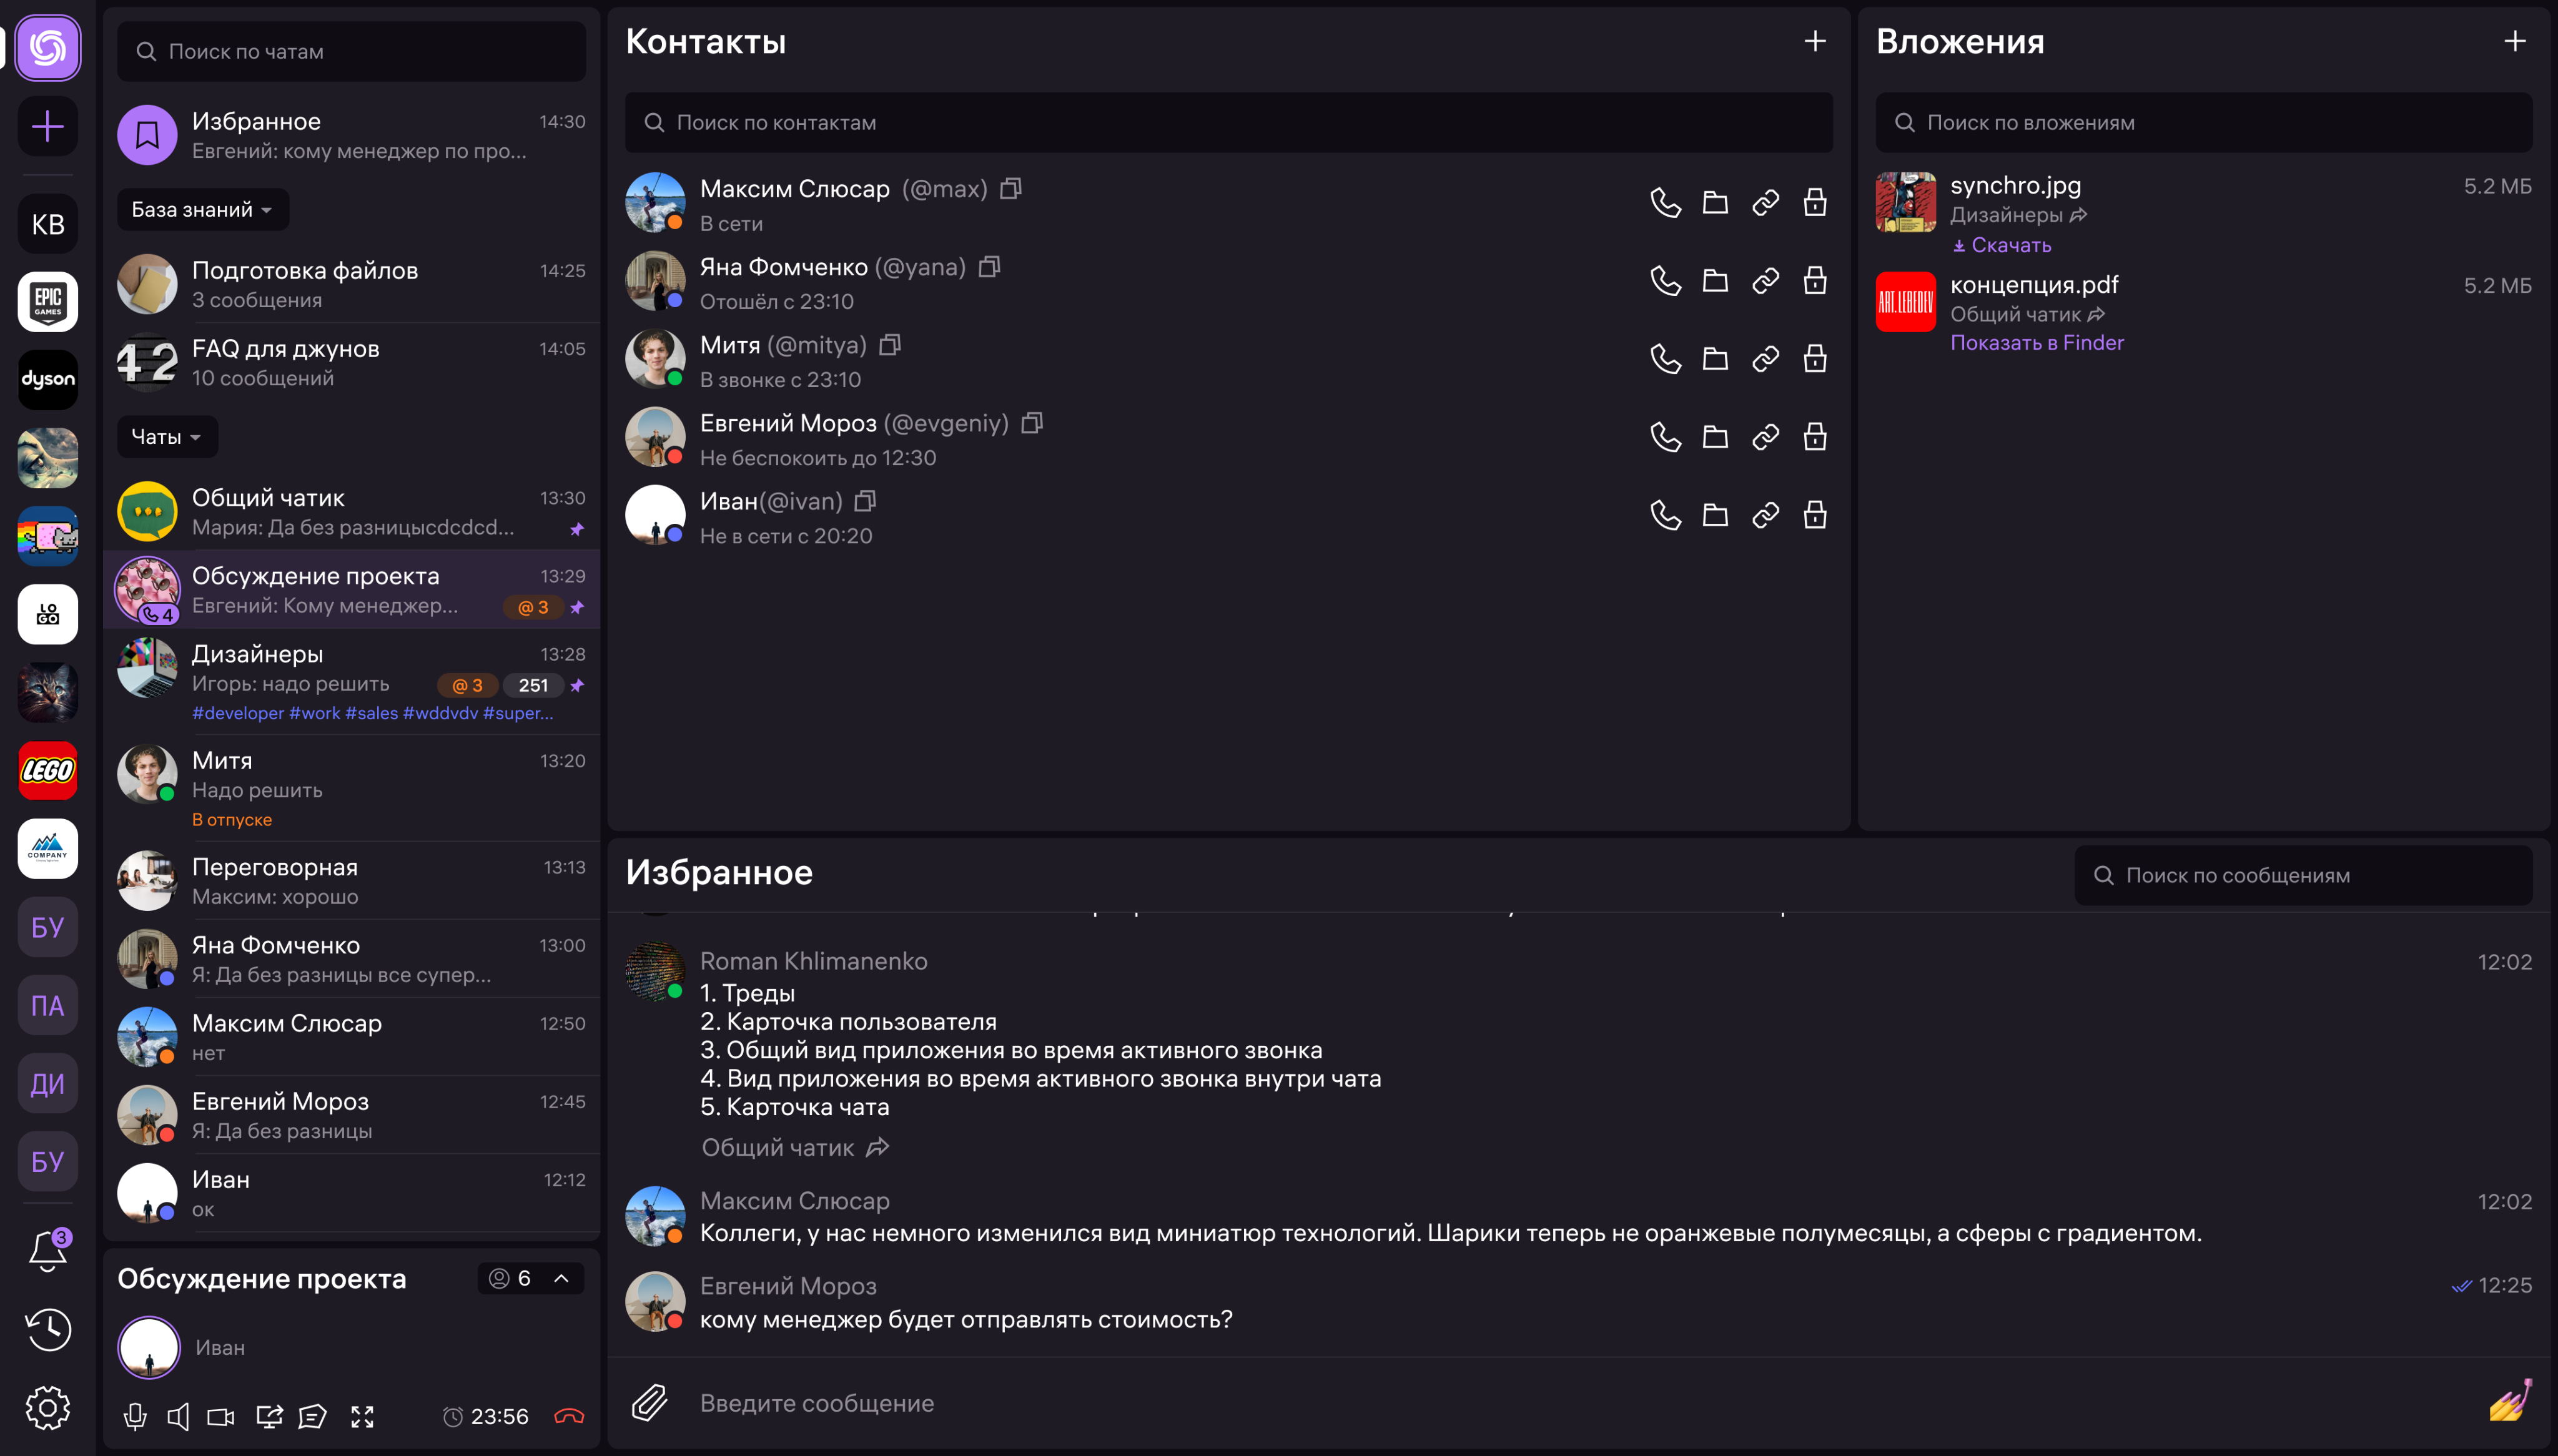Screen dimensions: 2558x1456
Task: Select the Избранное chat item
Action: pos(350,135)
